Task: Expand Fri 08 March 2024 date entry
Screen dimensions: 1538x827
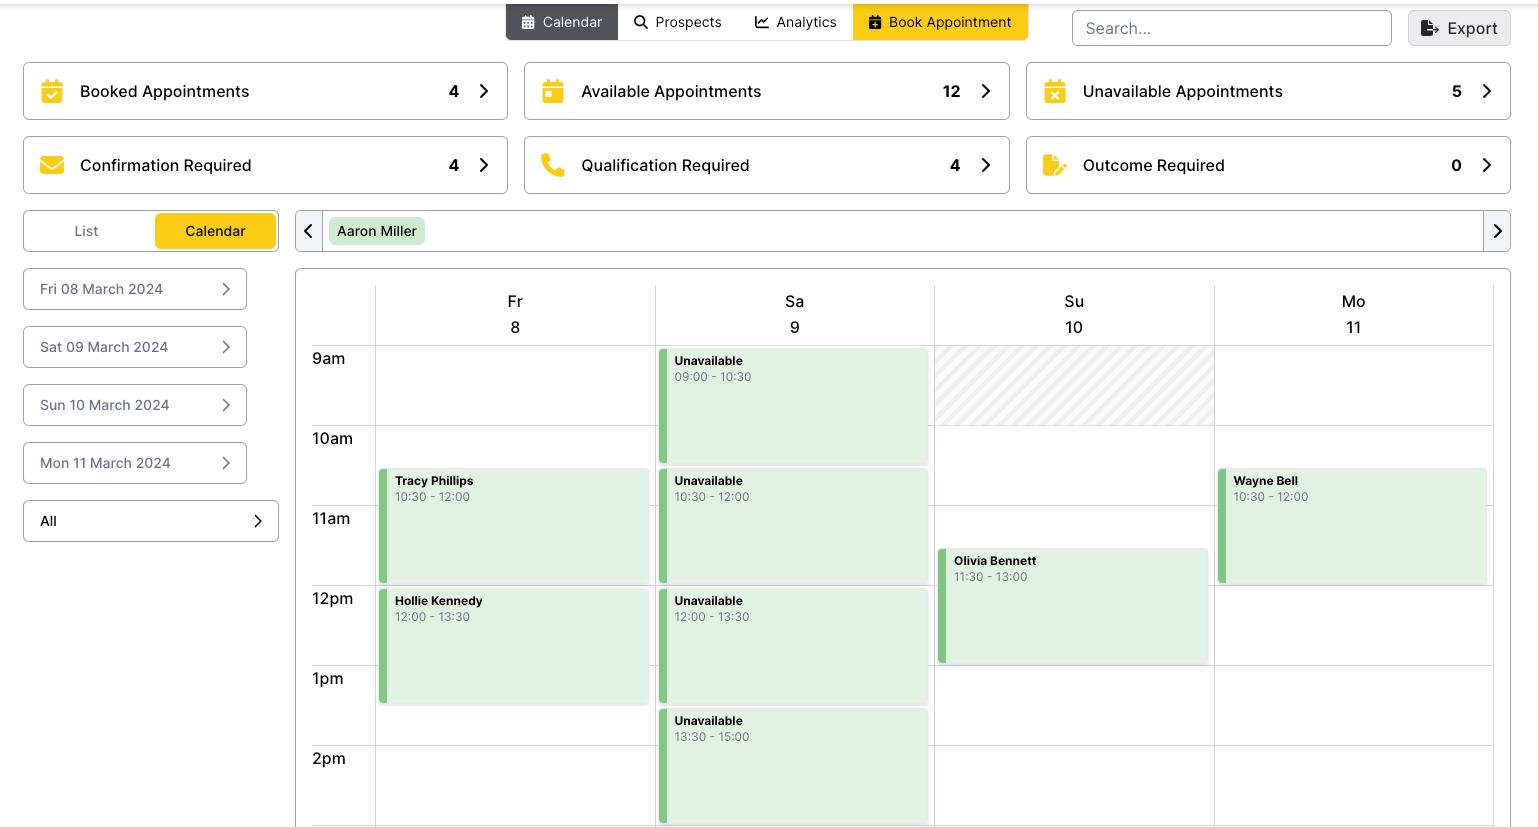Action: [x=135, y=289]
